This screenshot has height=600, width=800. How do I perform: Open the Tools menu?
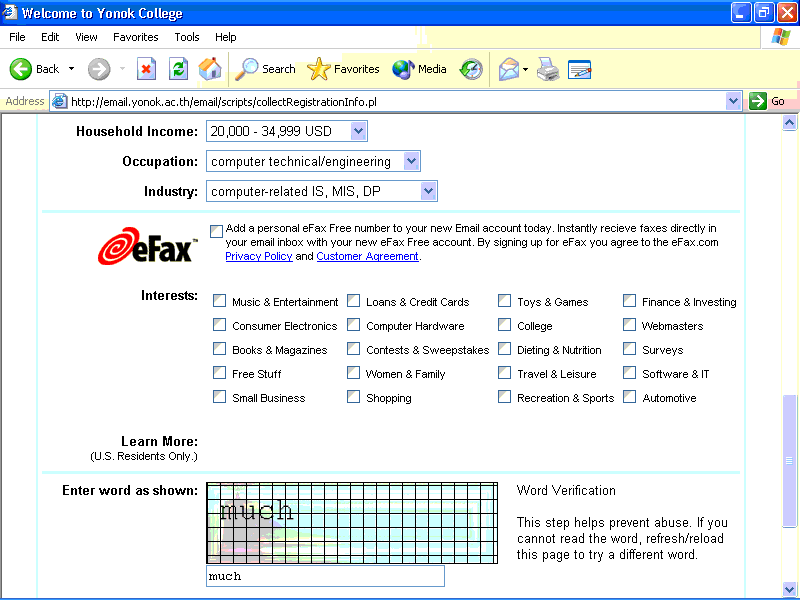pos(186,37)
